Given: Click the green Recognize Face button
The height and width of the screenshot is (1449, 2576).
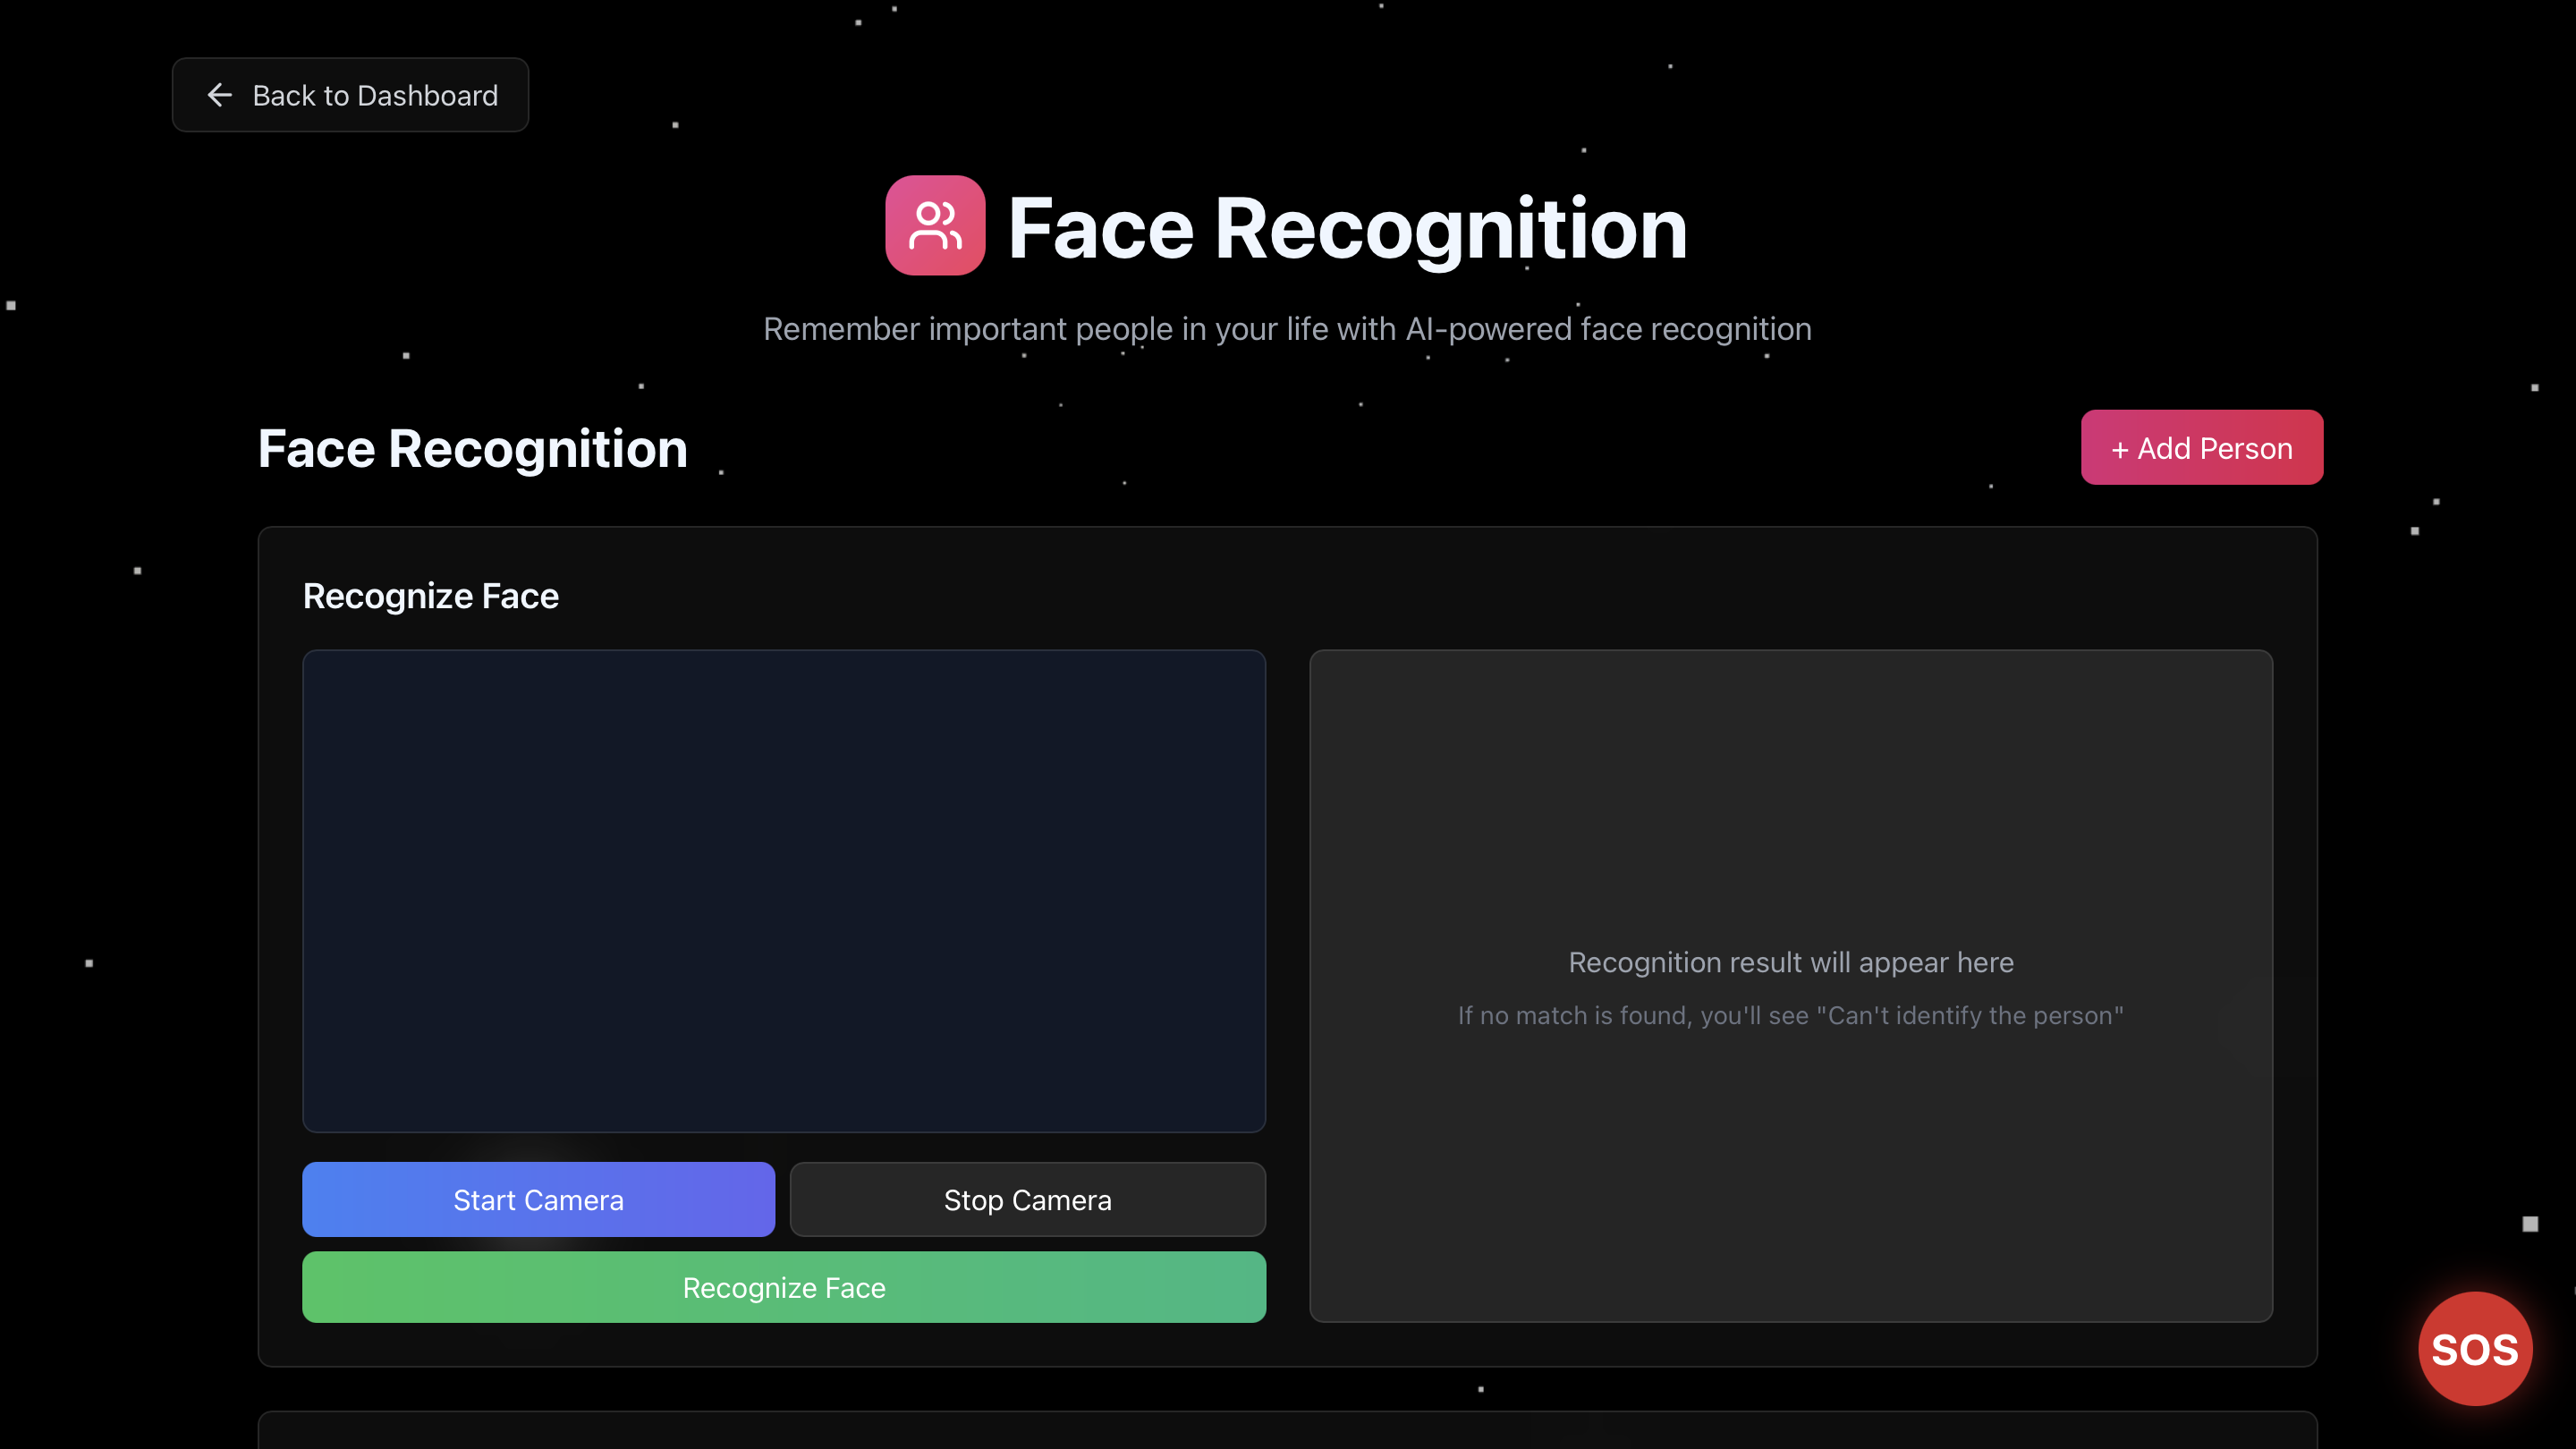Looking at the screenshot, I should pyautogui.click(x=783, y=1287).
